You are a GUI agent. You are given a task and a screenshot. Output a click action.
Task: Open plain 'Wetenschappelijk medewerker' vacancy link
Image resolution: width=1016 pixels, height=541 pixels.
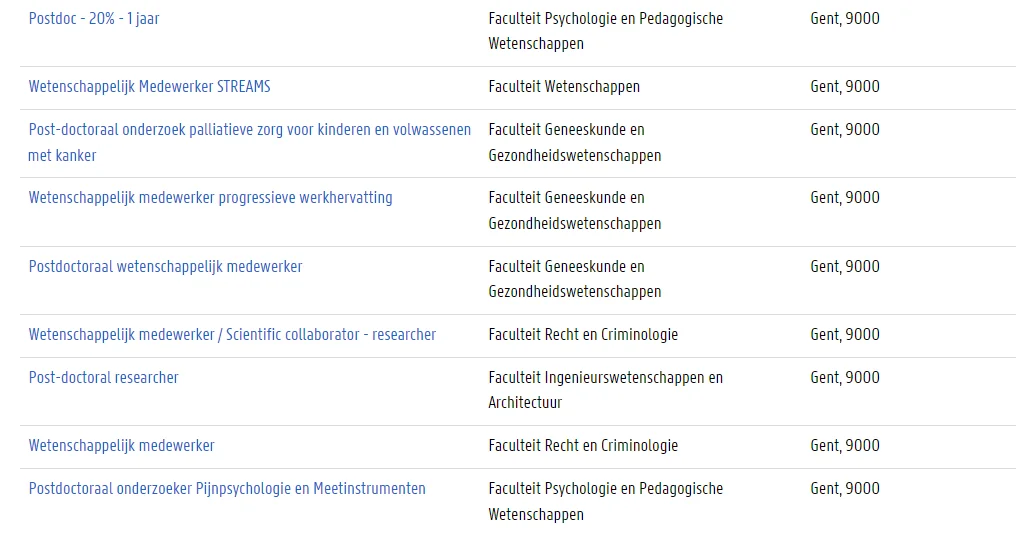coord(121,446)
